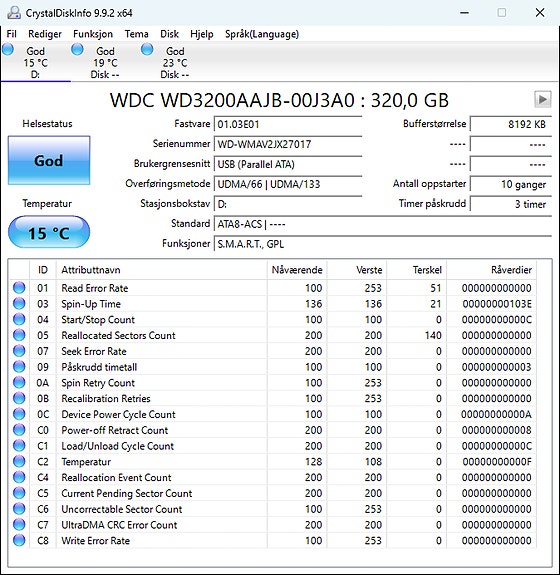The width and height of the screenshot is (560, 575).
Task: Click status orb for Write Error Rate row
Action: 19,540
